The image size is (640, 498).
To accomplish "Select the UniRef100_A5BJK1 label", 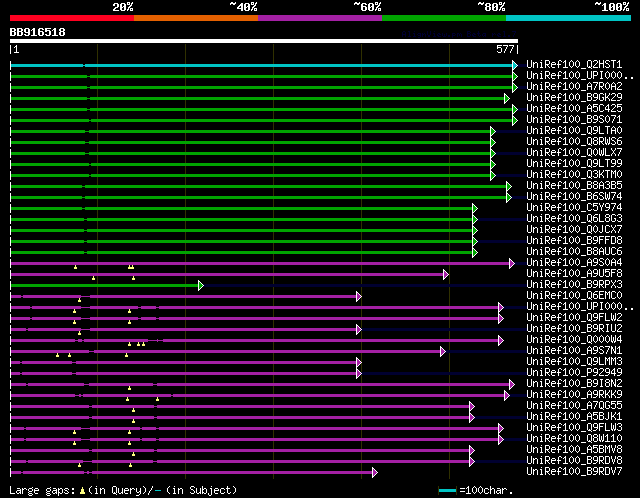I will tap(574, 417).
